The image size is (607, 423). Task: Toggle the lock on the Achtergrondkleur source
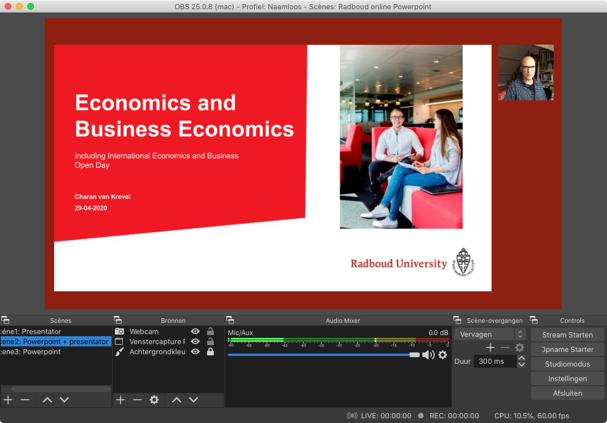[210, 352]
